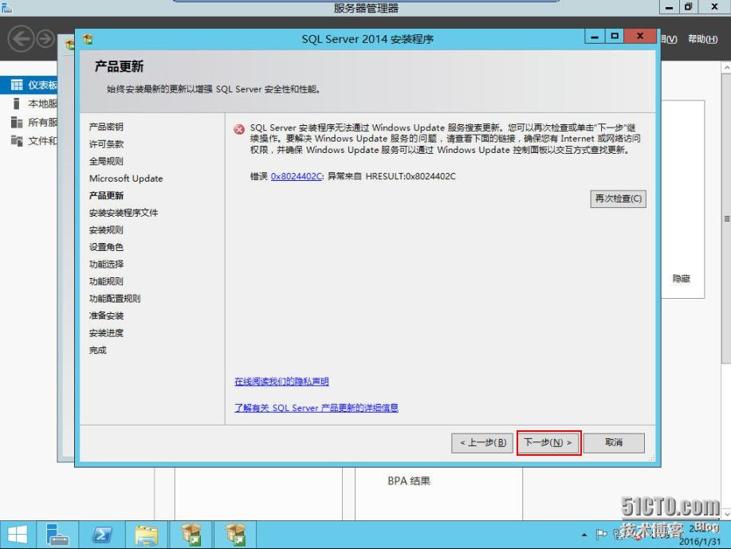Launch PowerShell from the taskbar
This screenshot has width=731, height=549.
pyautogui.click(x=103, y=533)
